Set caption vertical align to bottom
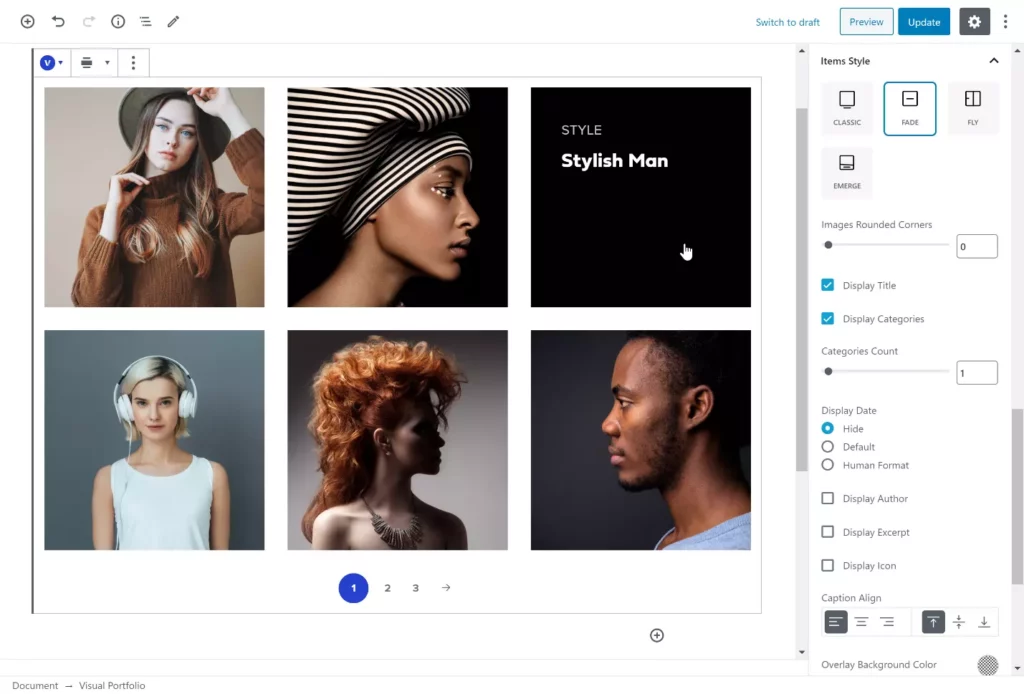 pyautogui.click(x=984, y=622)
